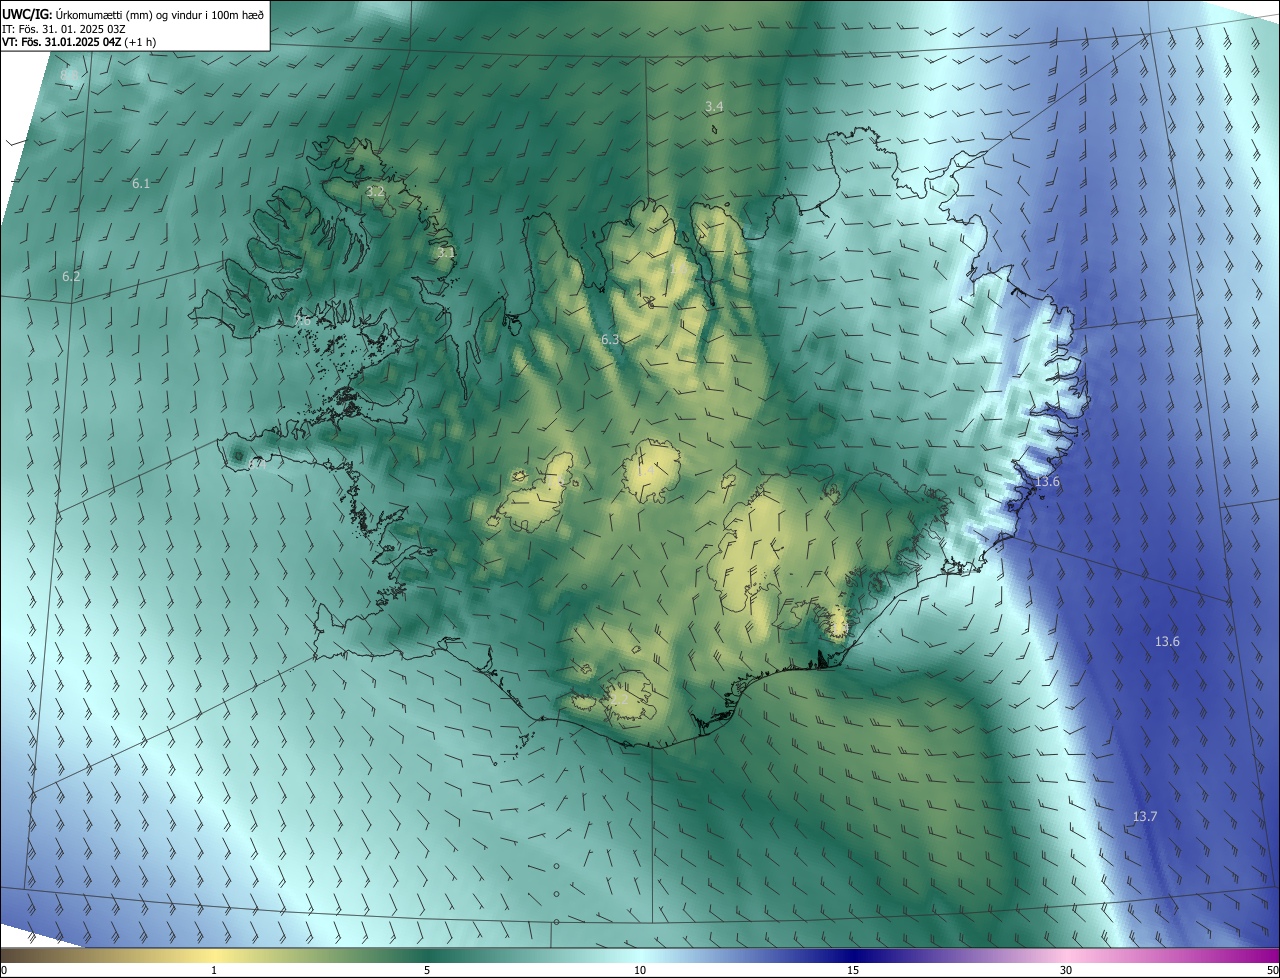Click the '(+1 h)' forecast offset text

pos(140,42)
